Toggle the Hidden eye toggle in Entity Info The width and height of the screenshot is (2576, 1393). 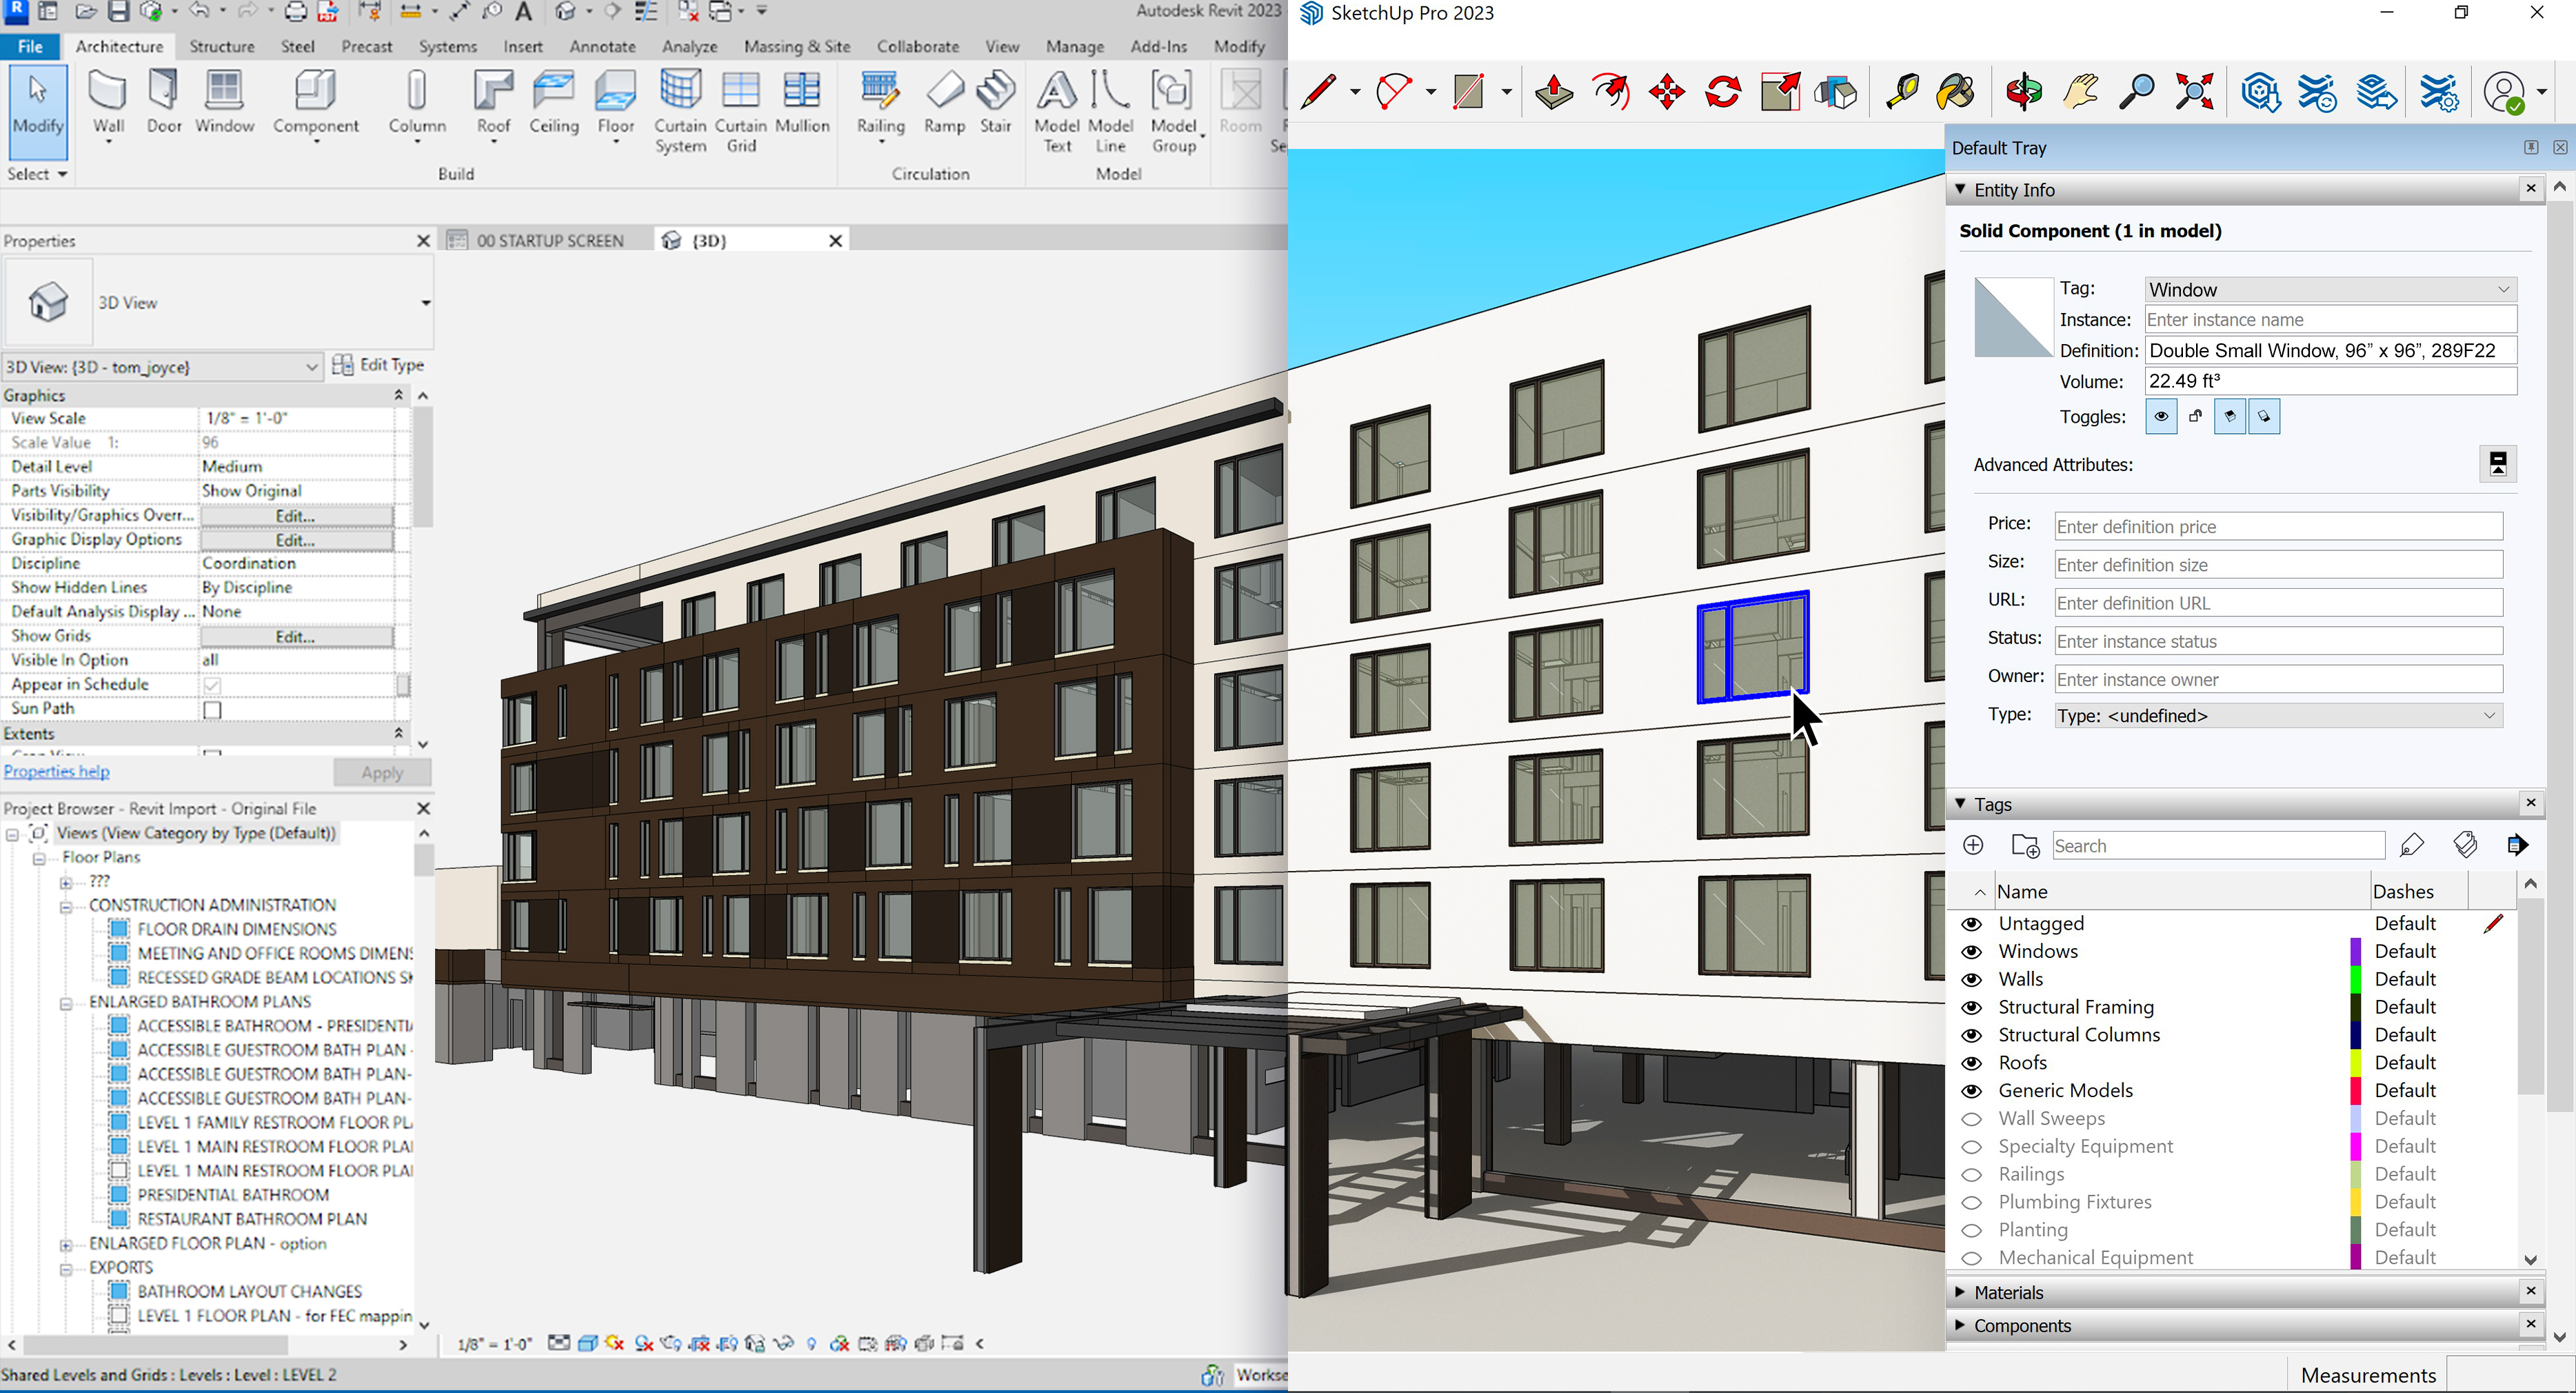click(x=2161, y=417)
